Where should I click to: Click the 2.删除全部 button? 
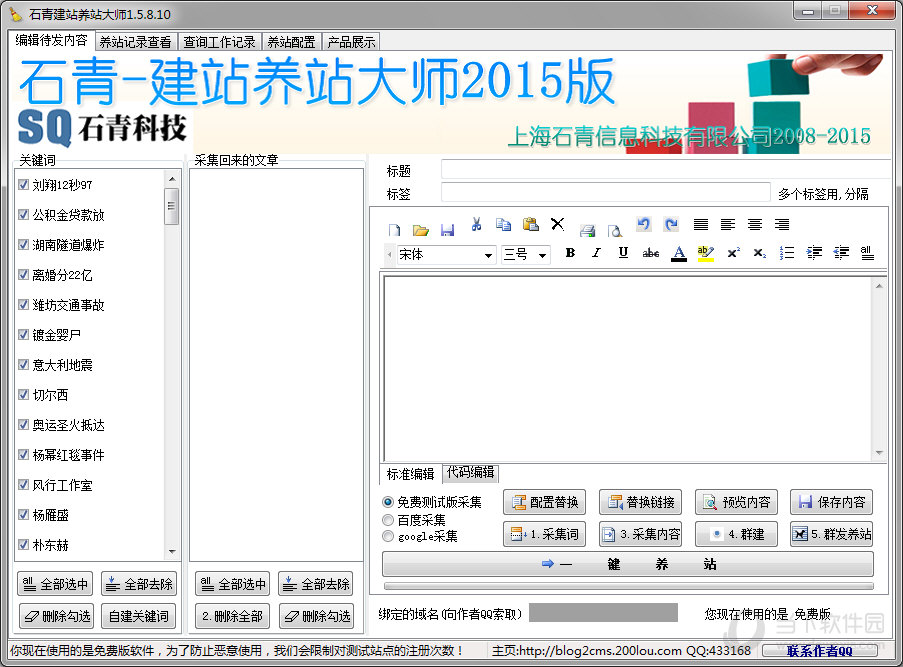(x=233, y=616)
